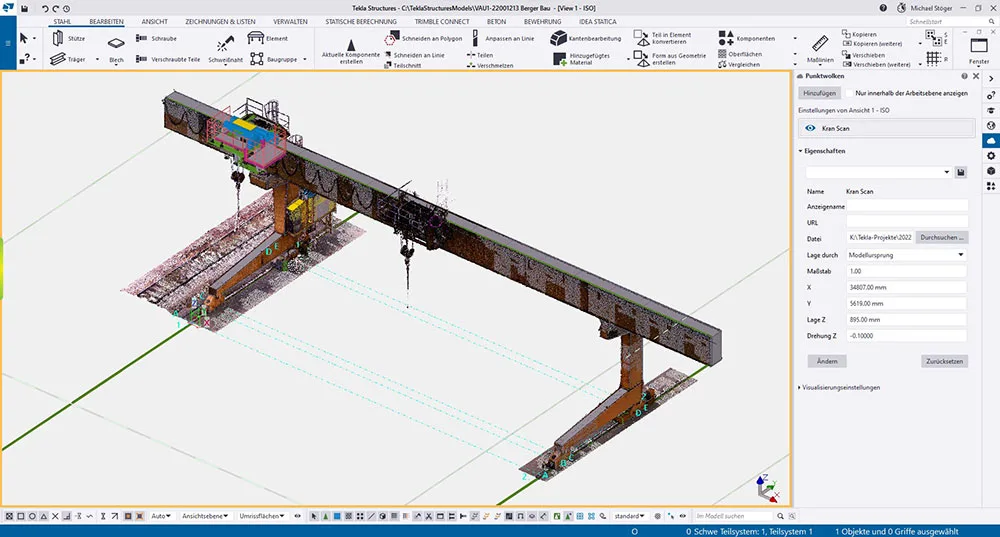Image resolution: width=1000 pixels, height=537 pixels.
Task: Select the Träger beam tool
Action: [68, 59]
